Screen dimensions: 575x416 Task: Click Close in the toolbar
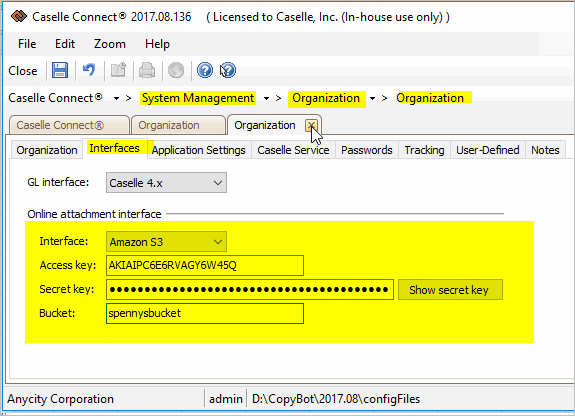(x=23, y=71)
